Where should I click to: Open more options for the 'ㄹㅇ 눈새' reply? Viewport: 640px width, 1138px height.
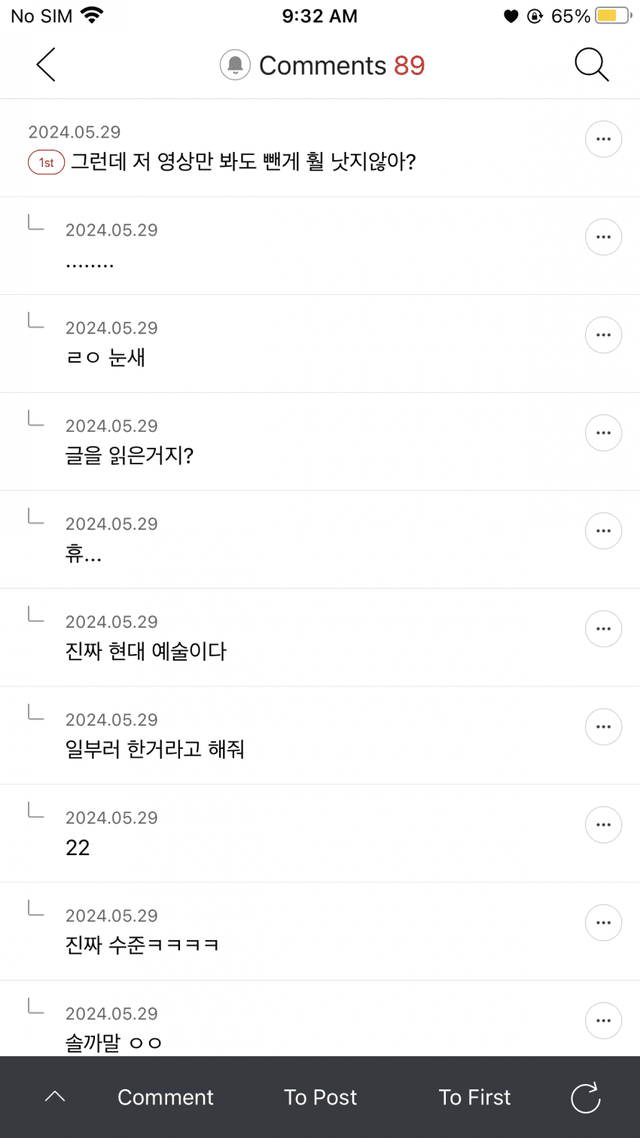[602, 335]
